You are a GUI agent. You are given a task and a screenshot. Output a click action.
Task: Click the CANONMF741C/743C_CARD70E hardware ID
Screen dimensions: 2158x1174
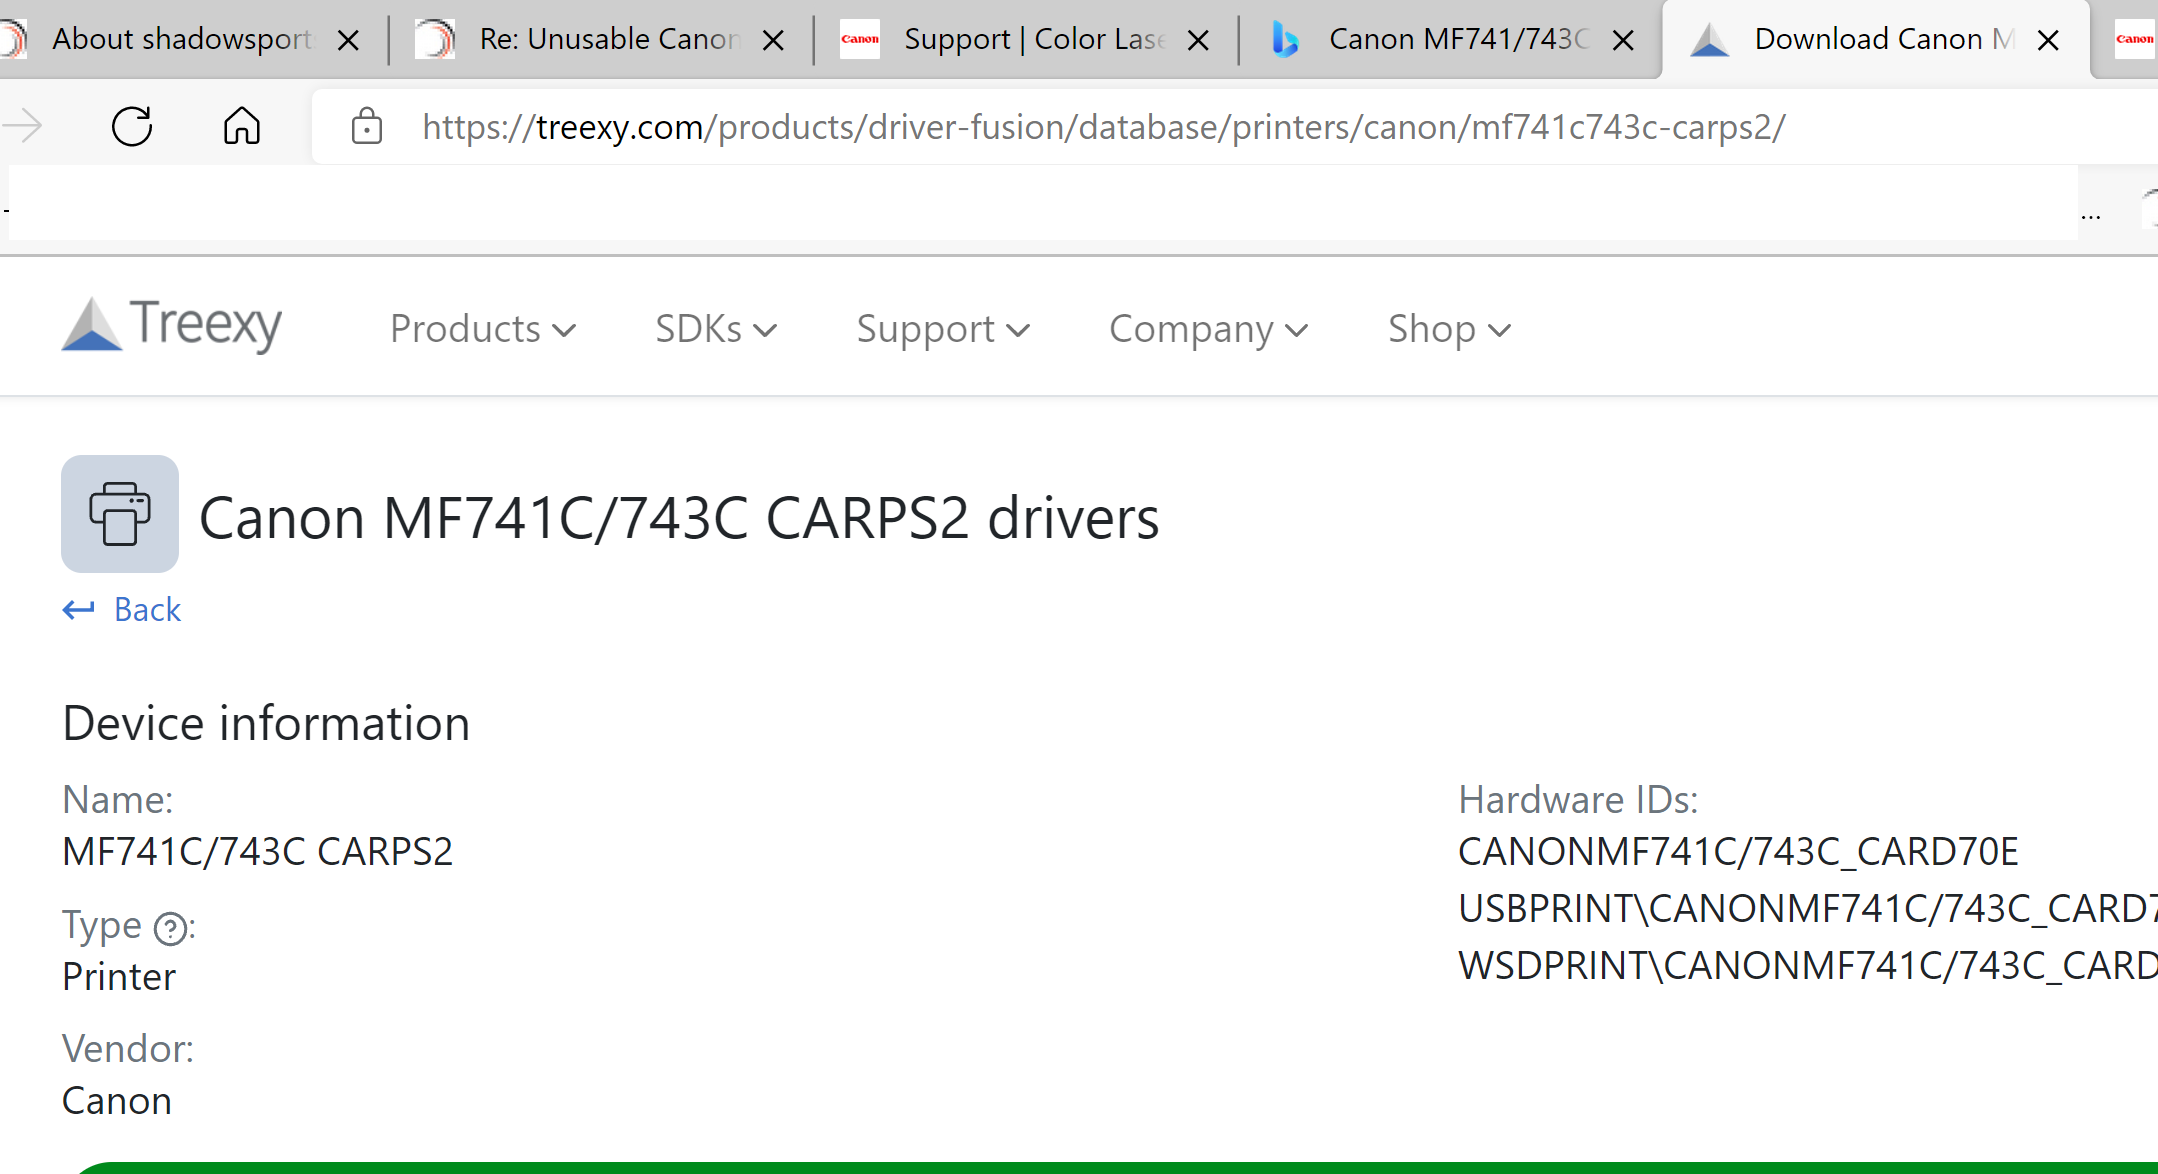coord(1738,851)
